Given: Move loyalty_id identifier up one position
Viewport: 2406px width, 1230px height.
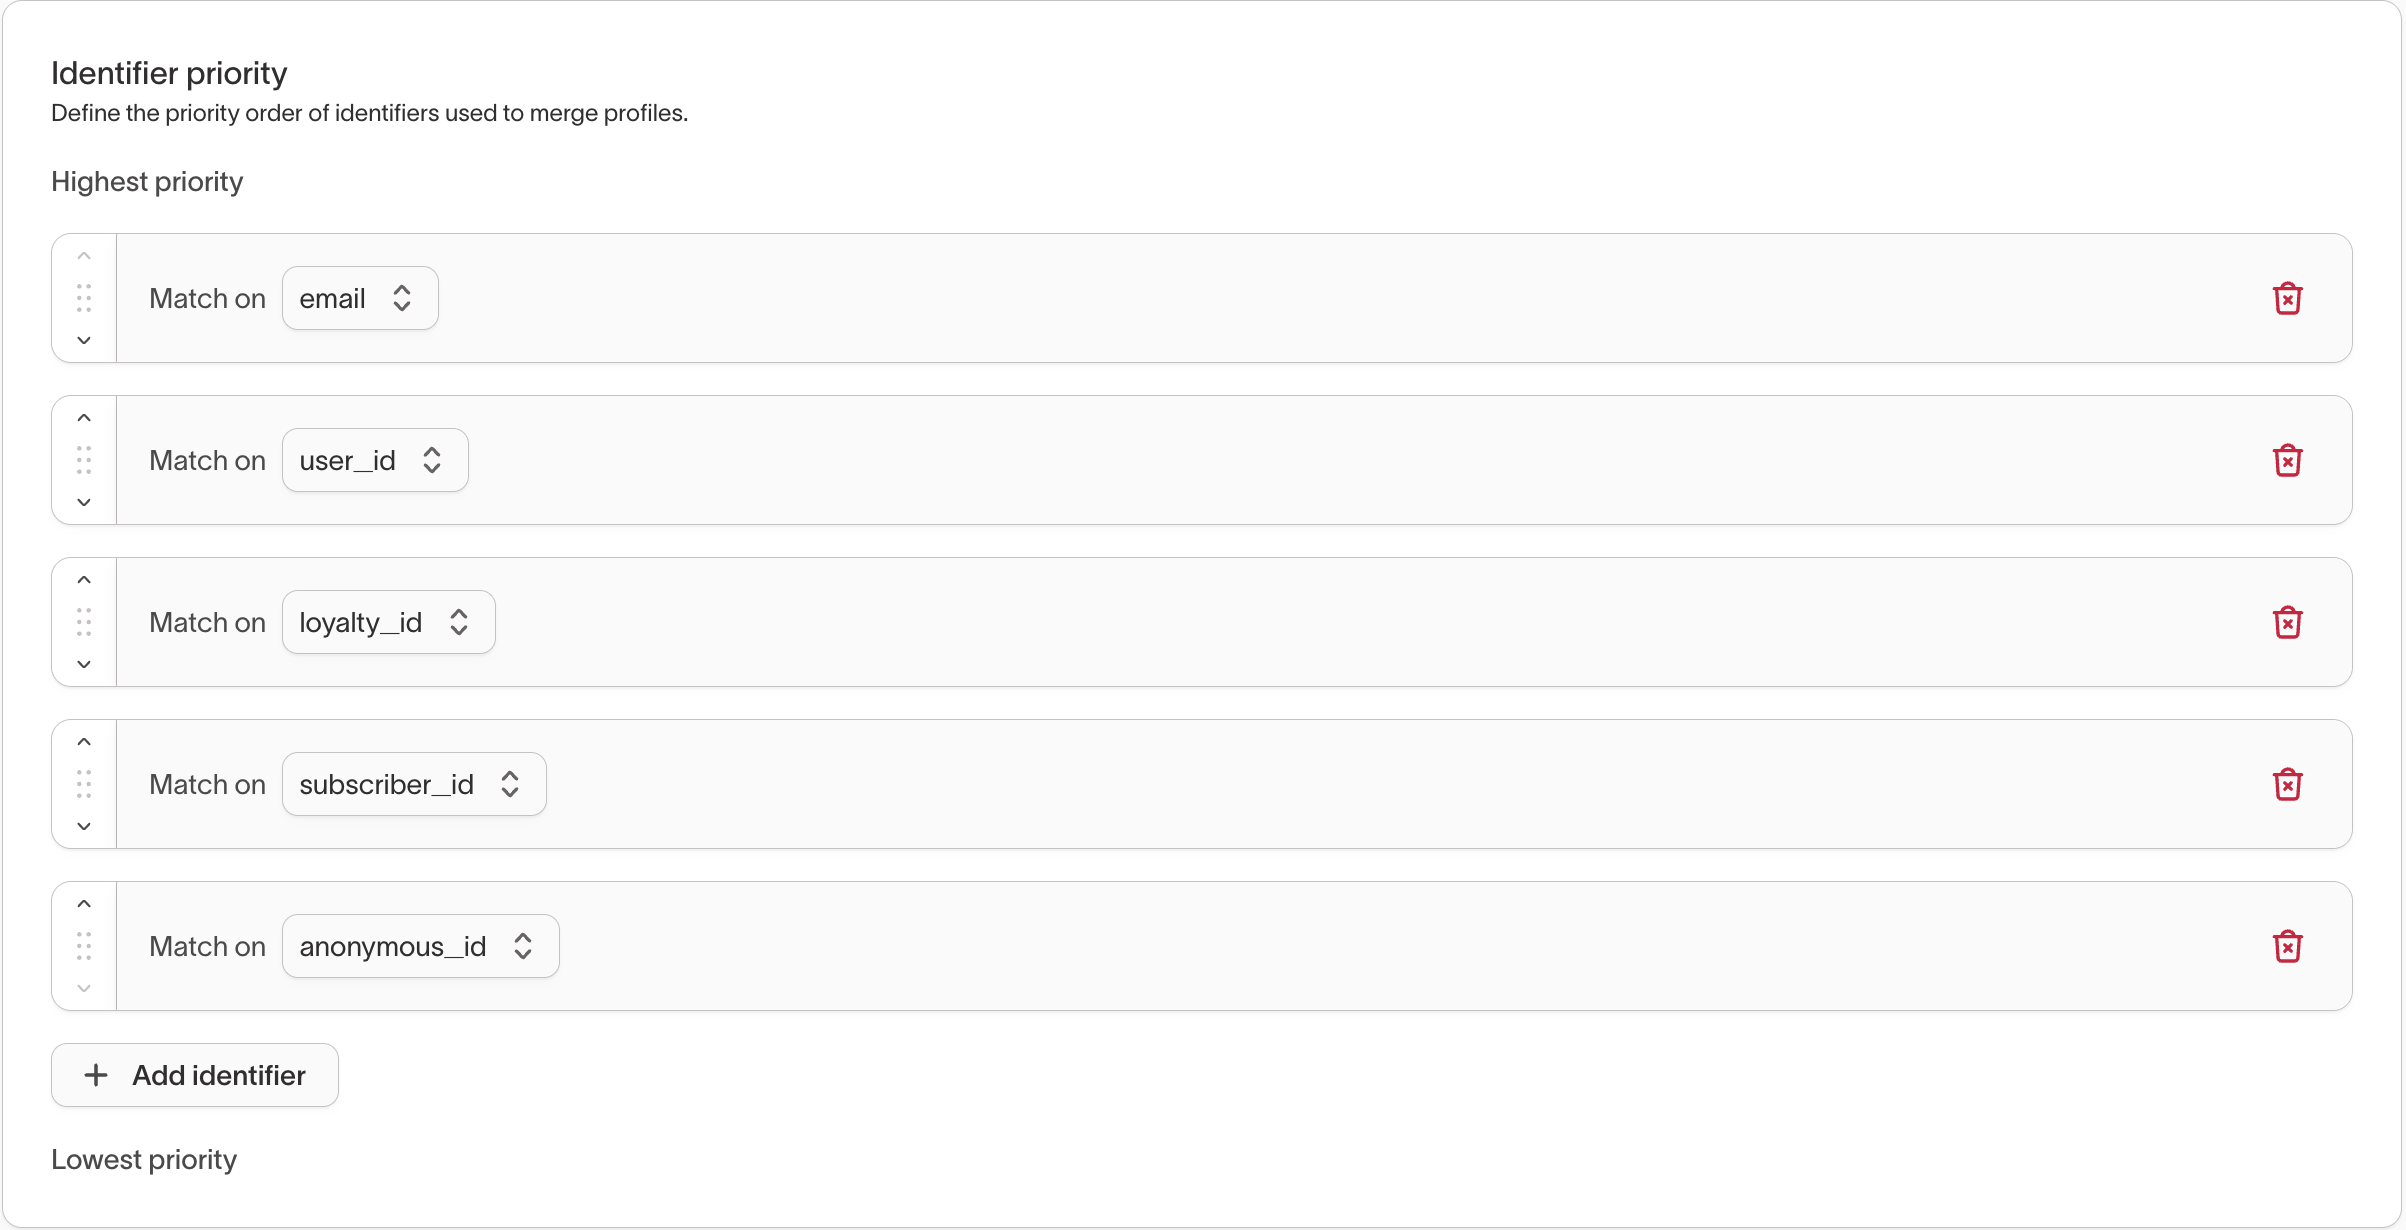Looking at the screenshot, I should click(84, 580).
